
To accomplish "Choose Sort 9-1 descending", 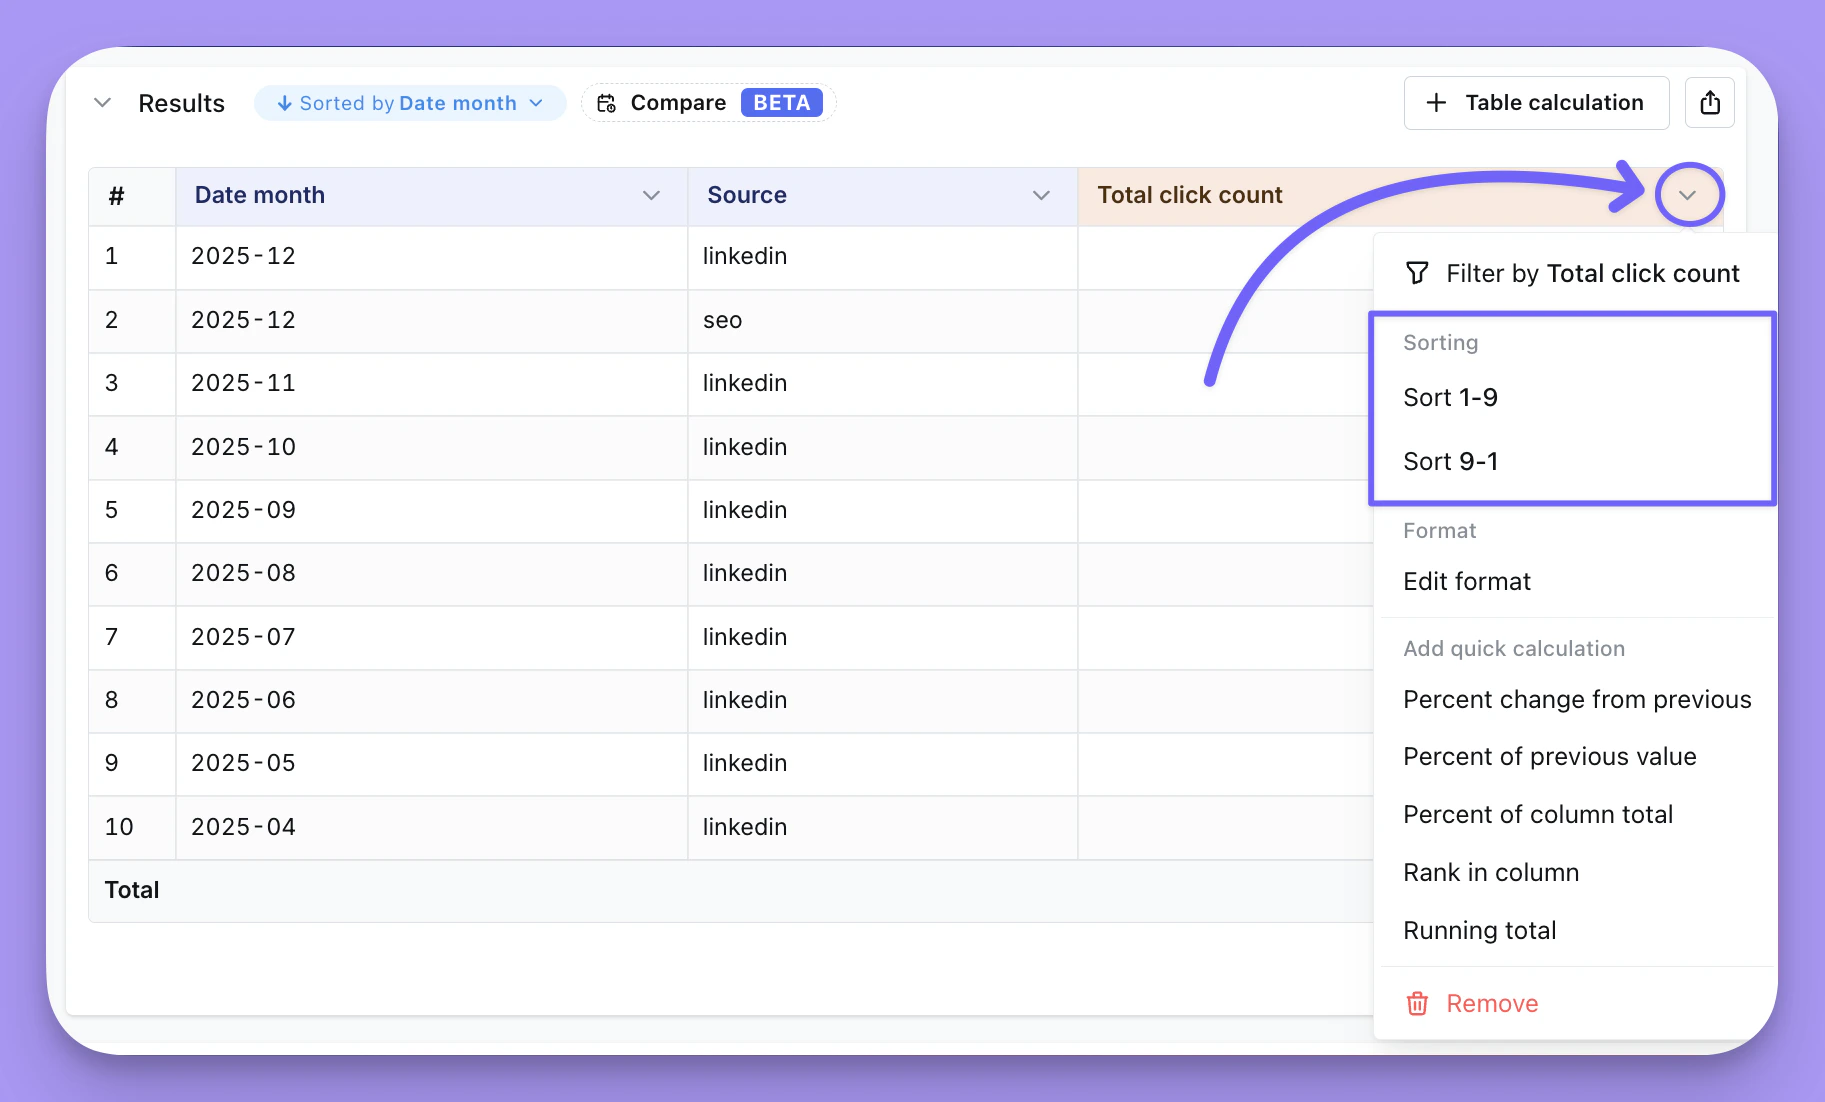I will pos(1572,461).
